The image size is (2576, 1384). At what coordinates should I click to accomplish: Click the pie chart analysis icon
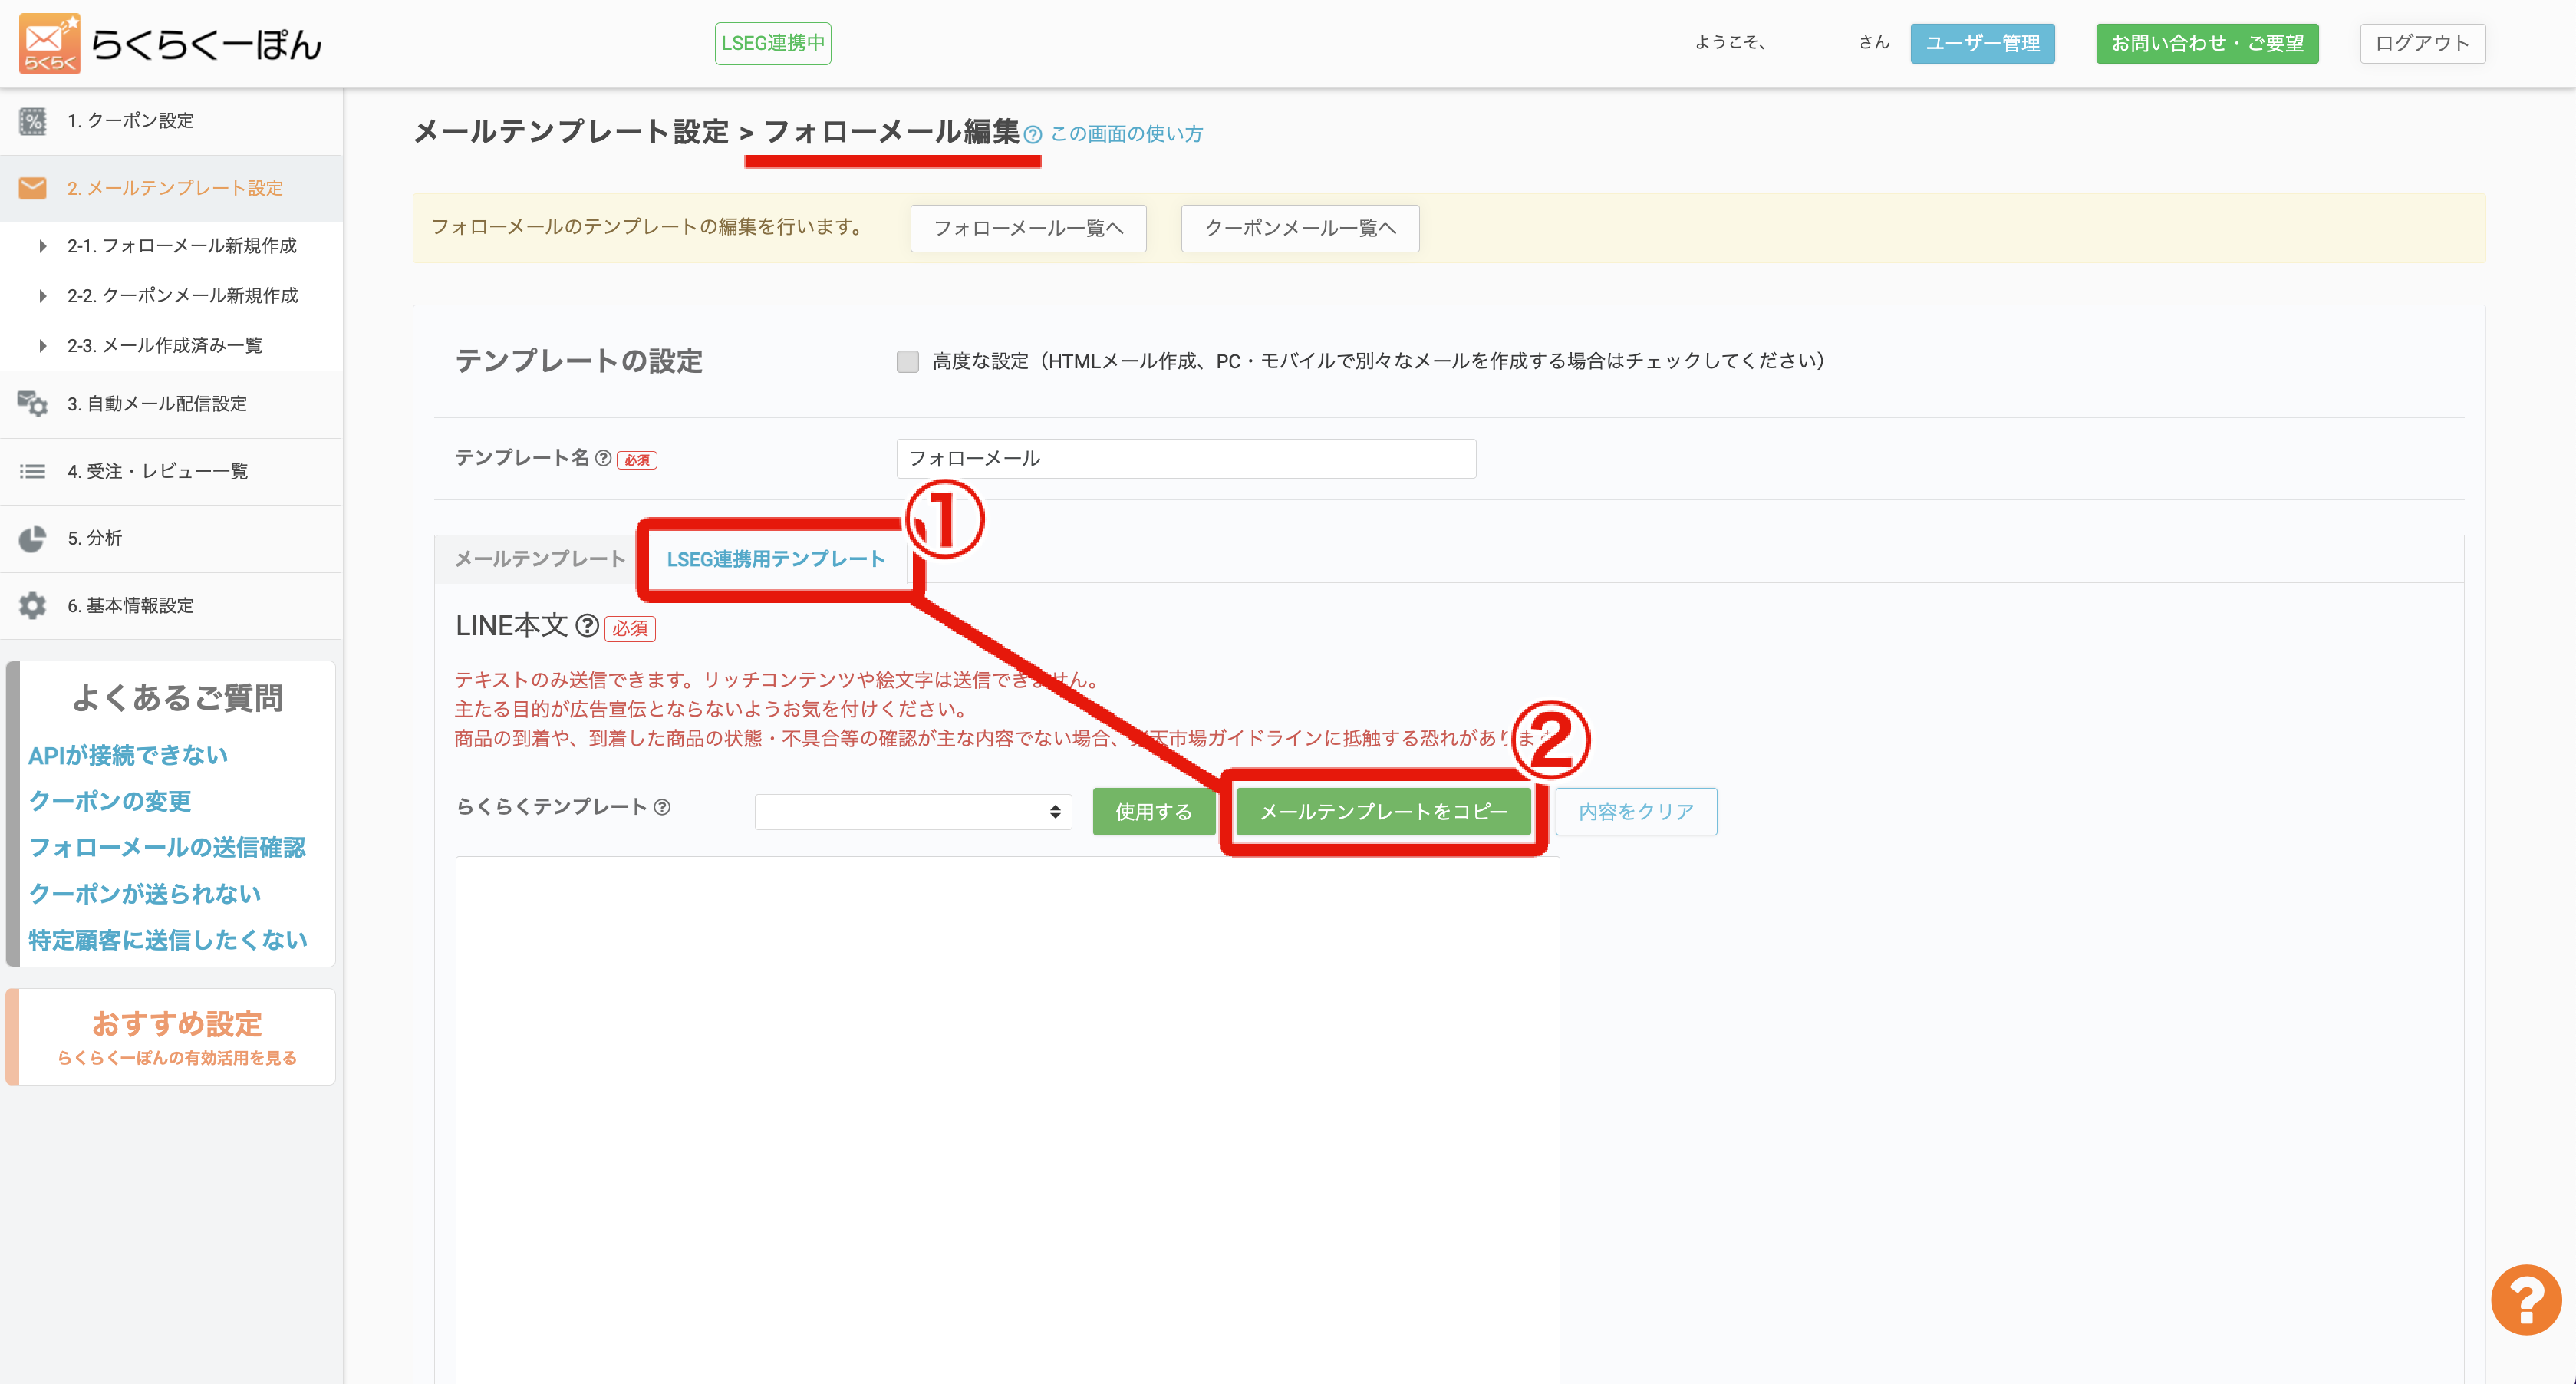coord(33,538)
